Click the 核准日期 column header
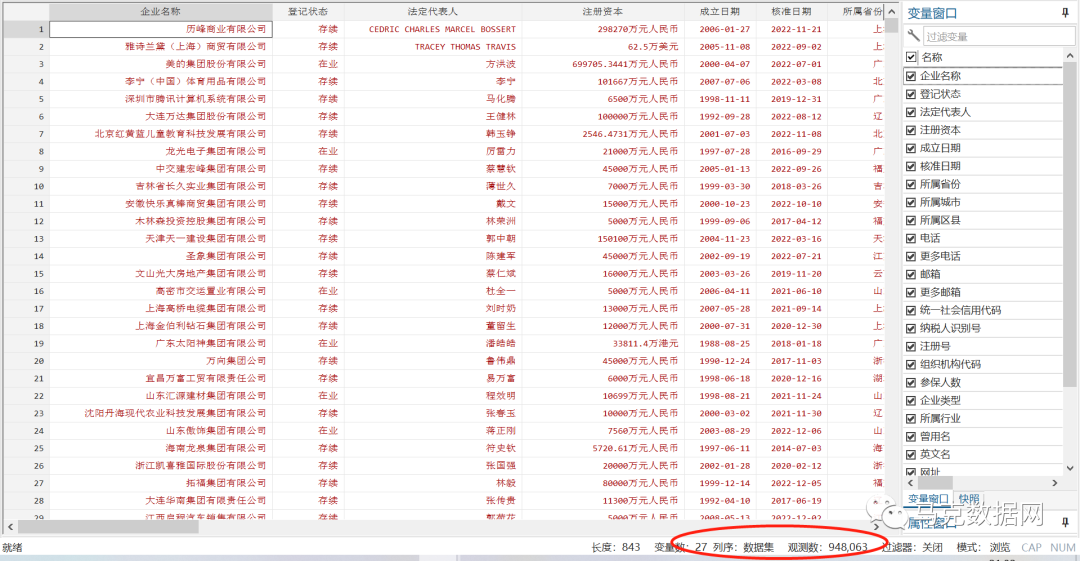Viewport: 1080px width, 561px height. click(x=791, y=12)
